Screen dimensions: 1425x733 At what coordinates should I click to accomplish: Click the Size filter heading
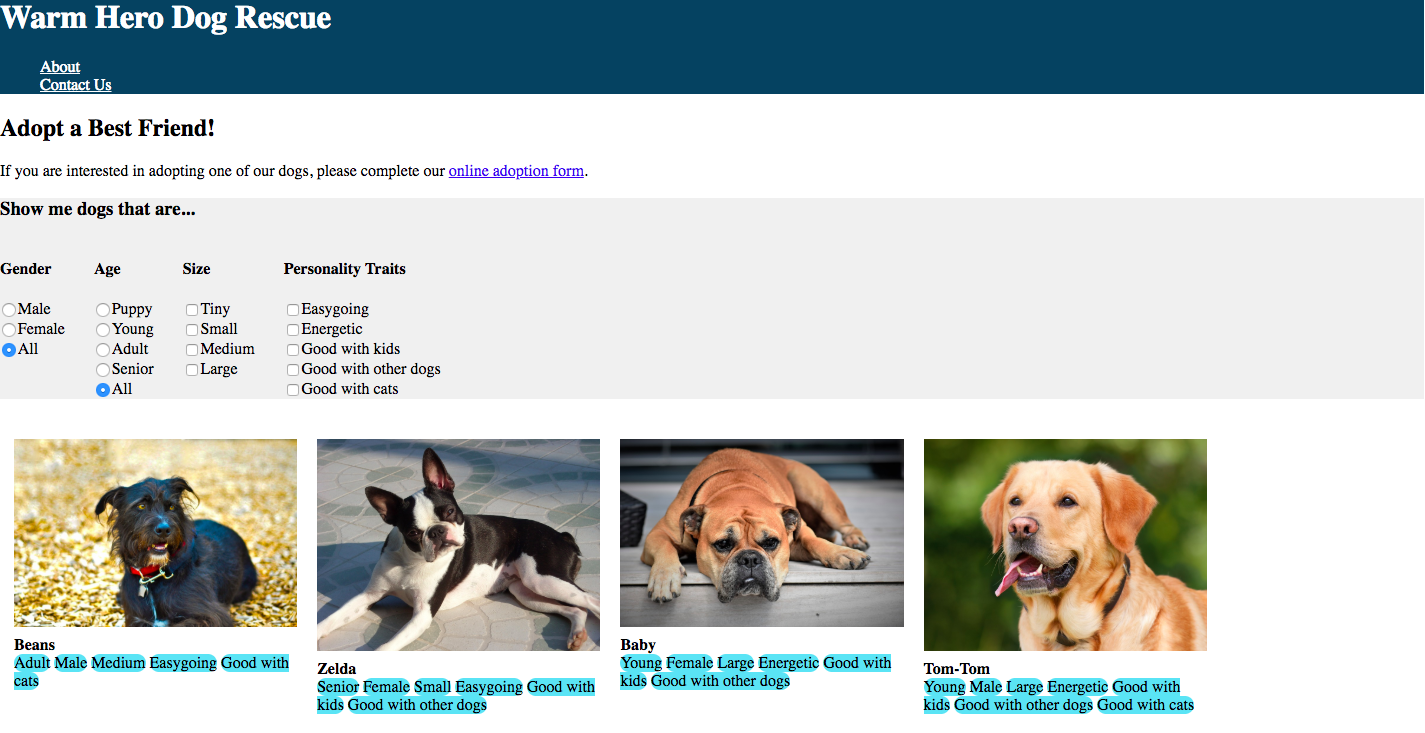tap(197, 269)
